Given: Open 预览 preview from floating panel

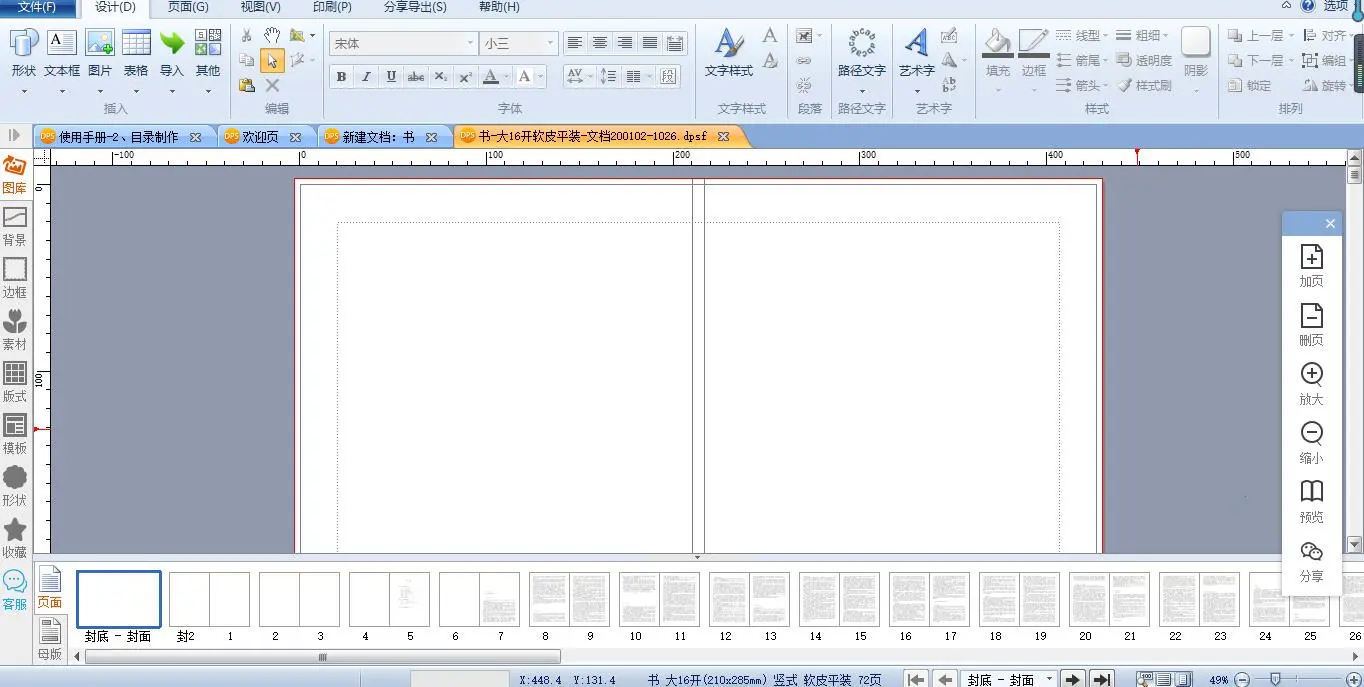Looking at the screenshot, I should (1311, 501).
